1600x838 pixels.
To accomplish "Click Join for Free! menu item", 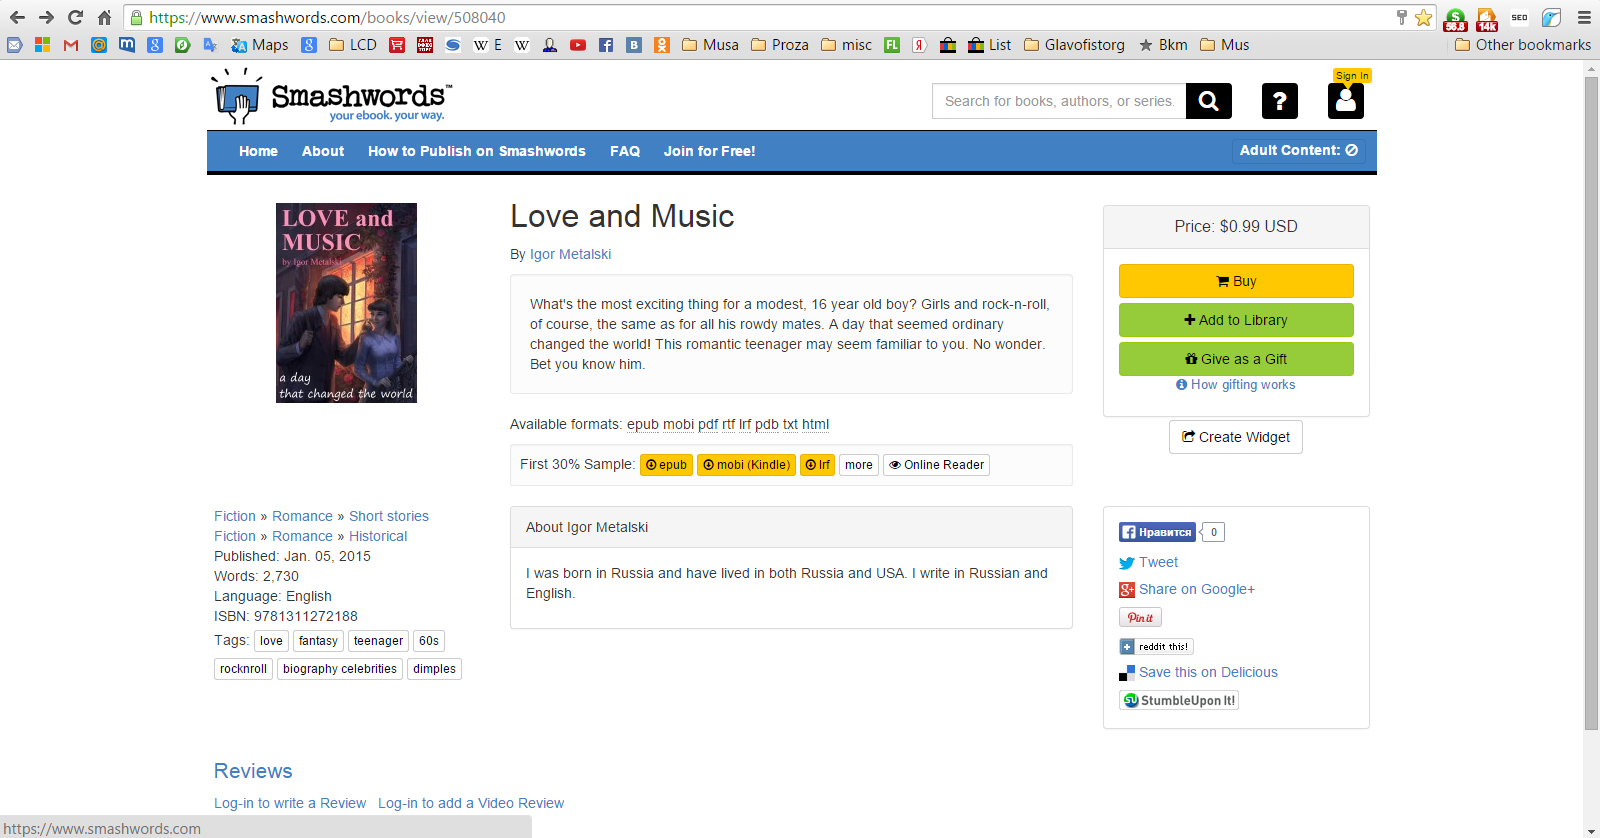I will pyautogui.click(x=710, y=151).
